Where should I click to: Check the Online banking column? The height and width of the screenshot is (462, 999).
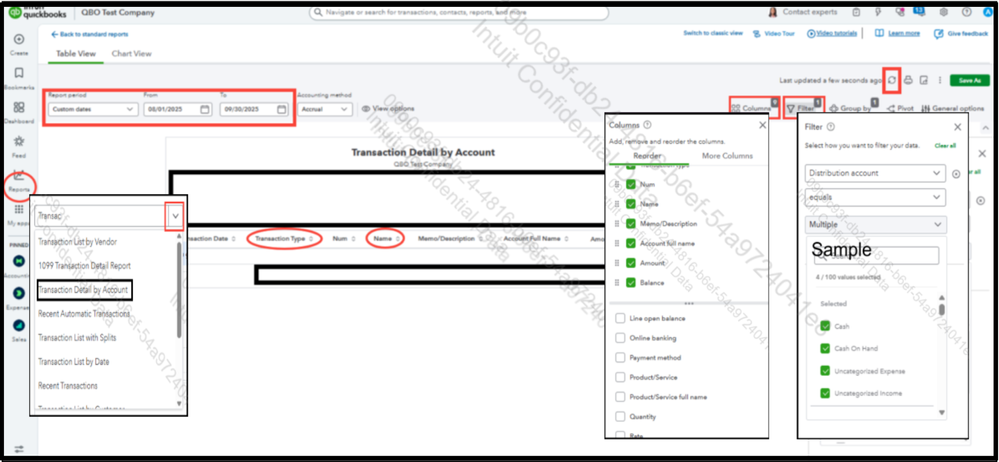coord(620,338)
